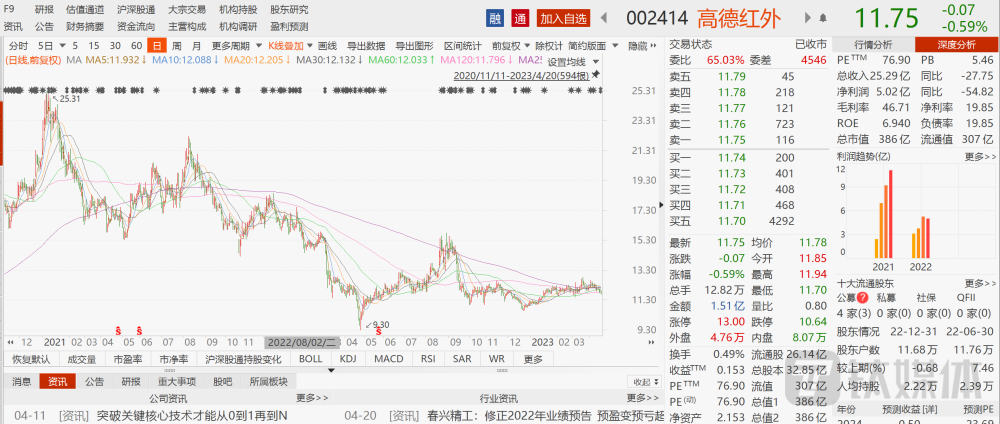Open the 股吧 tab

click(x=222, y=382)
